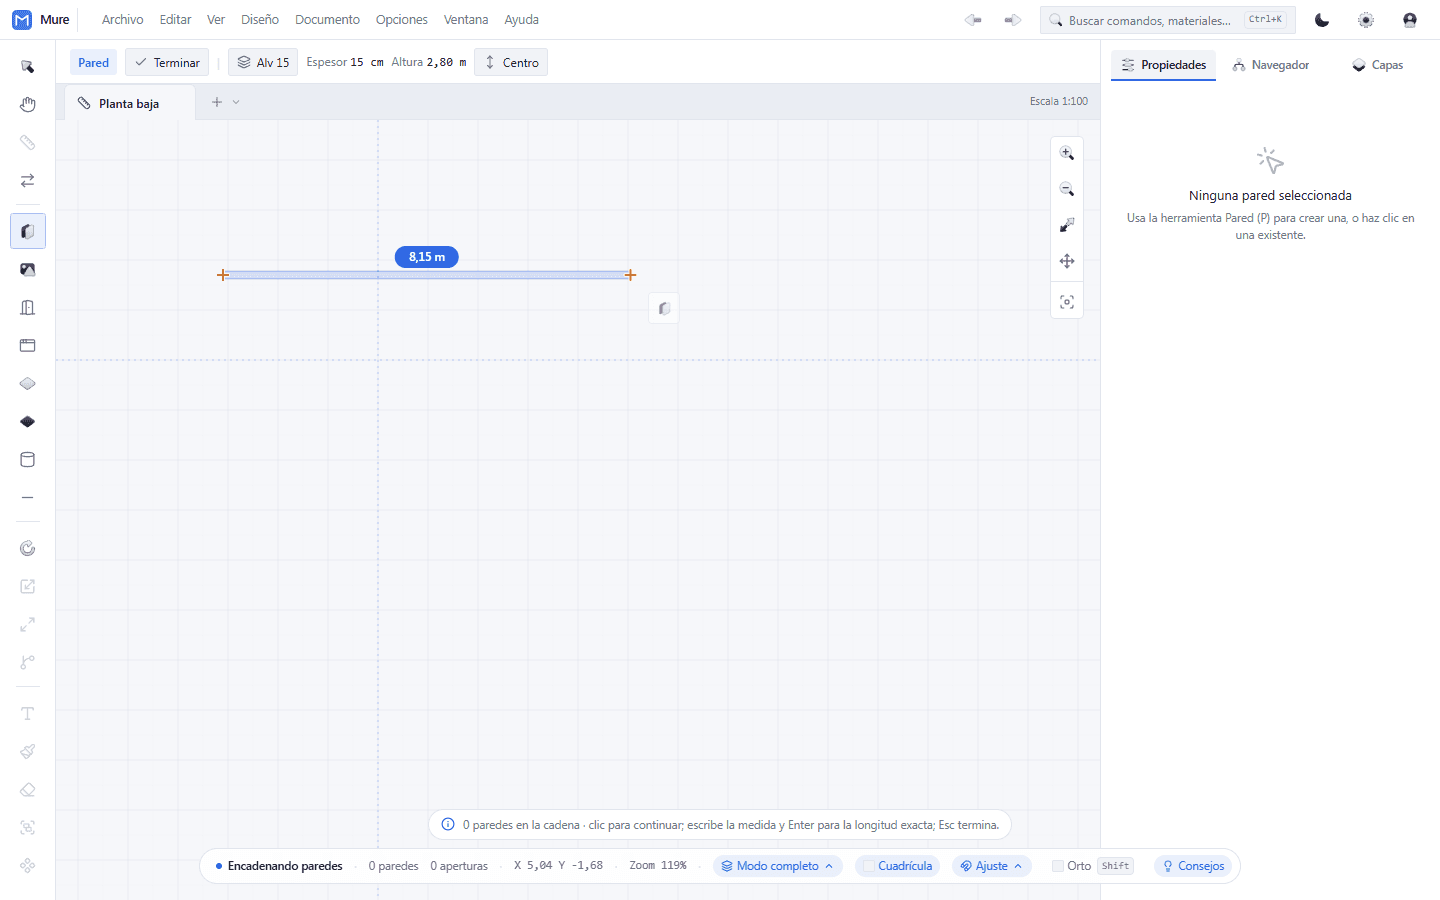Open the Archivo menu
This screenshot has height=900, width=1440.
[123, 20]
